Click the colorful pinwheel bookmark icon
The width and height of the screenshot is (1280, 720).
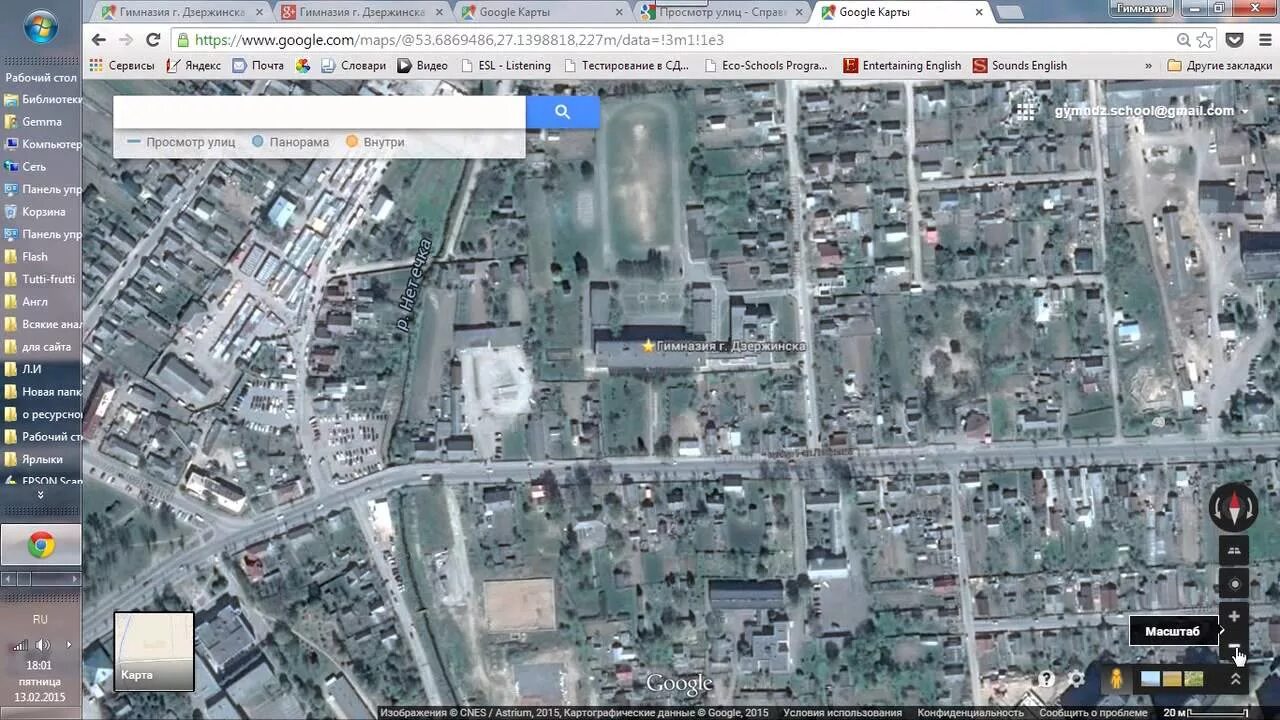click(302, 65)
